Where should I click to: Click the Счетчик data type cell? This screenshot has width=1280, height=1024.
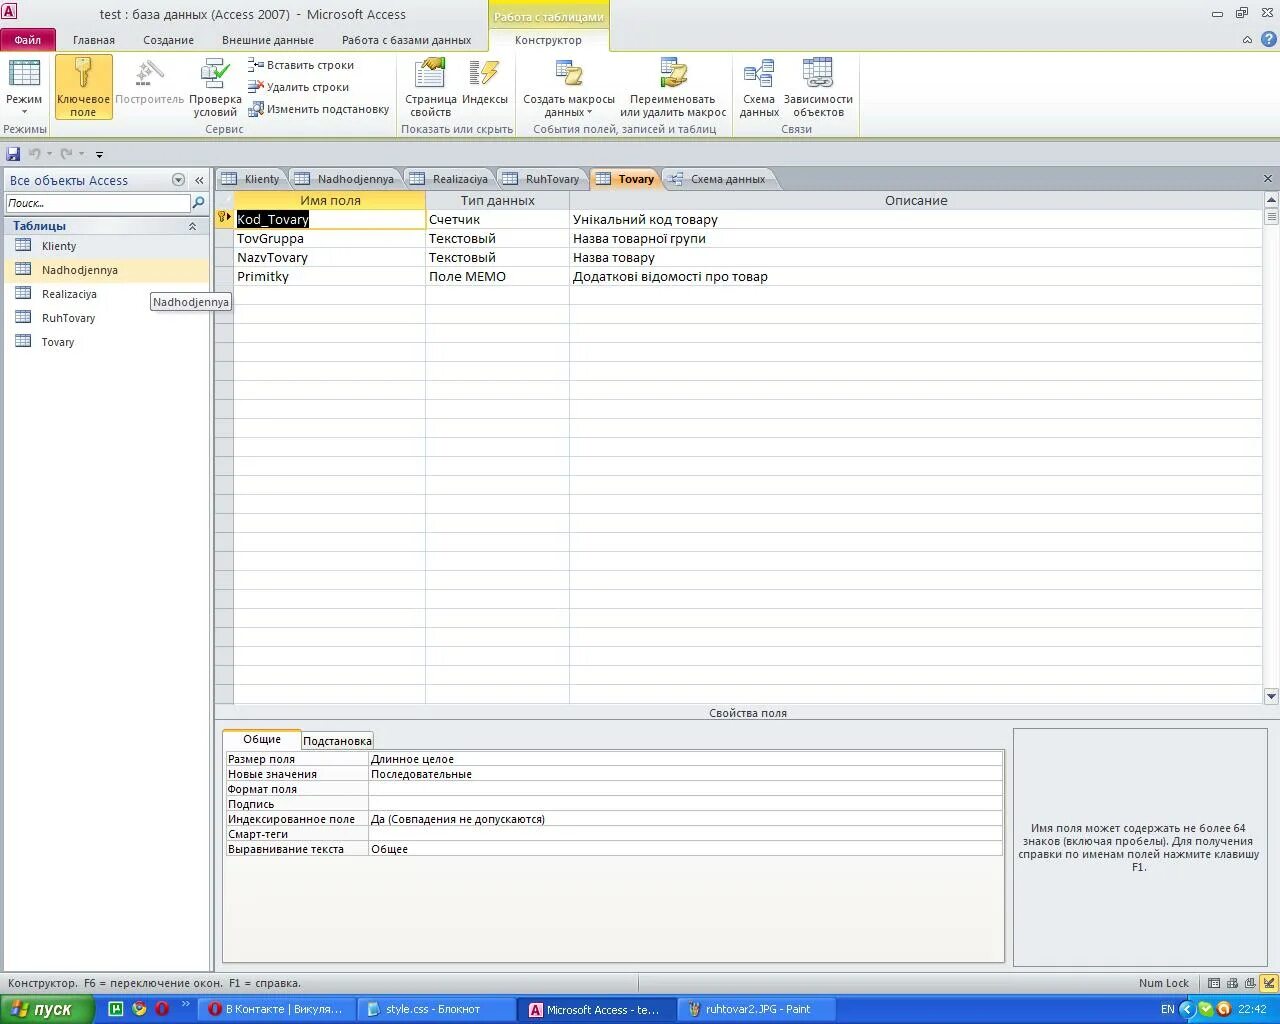click(497, 219)
